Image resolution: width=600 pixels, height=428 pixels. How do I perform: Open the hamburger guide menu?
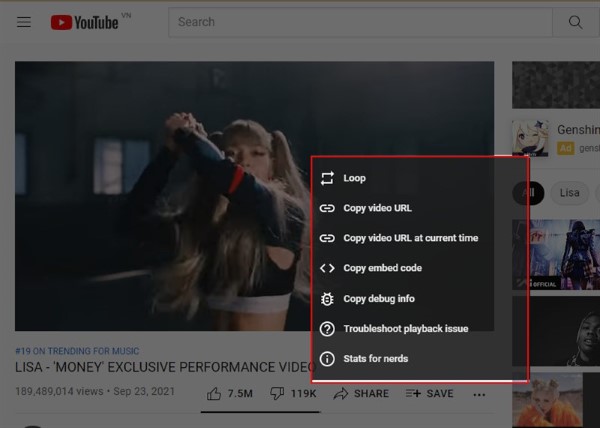coord(24,22)
